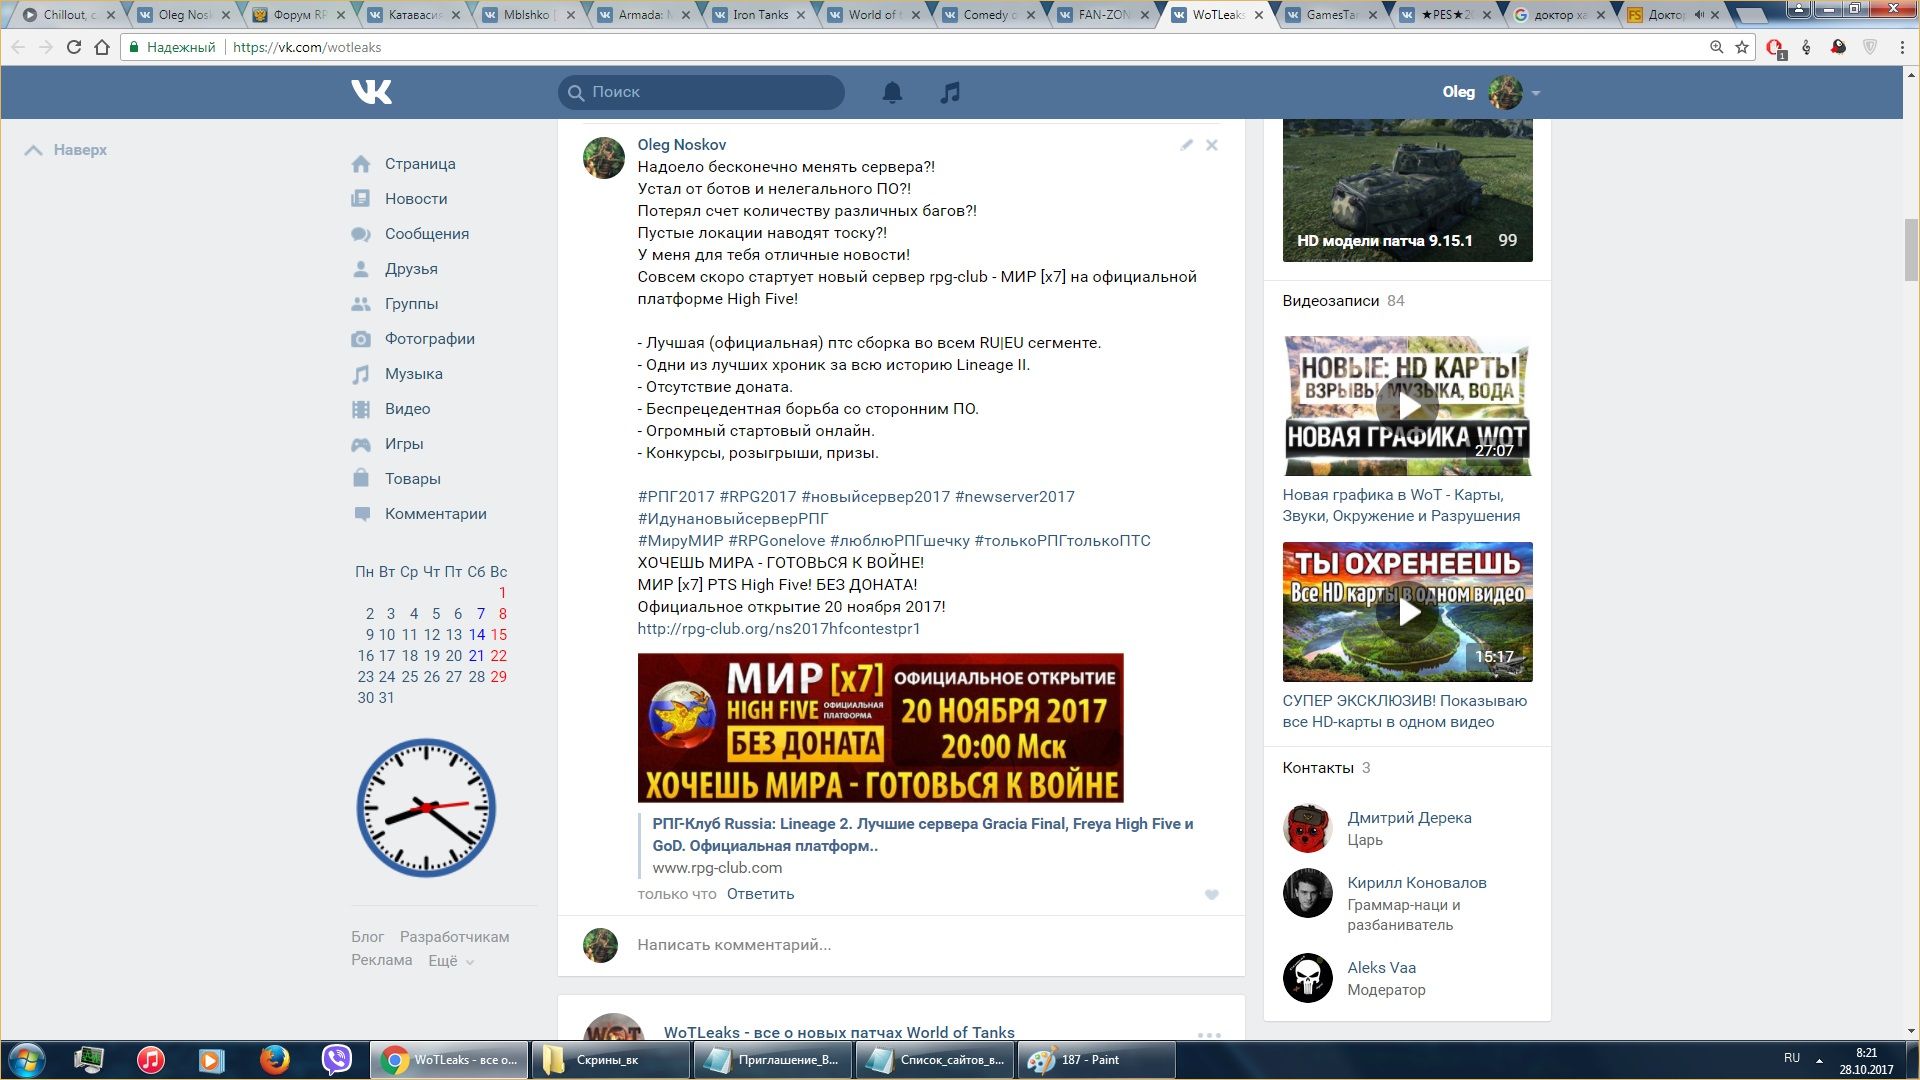
Task: Click the page vertical scrollbar thumb
Action: tap(1911, 250)
